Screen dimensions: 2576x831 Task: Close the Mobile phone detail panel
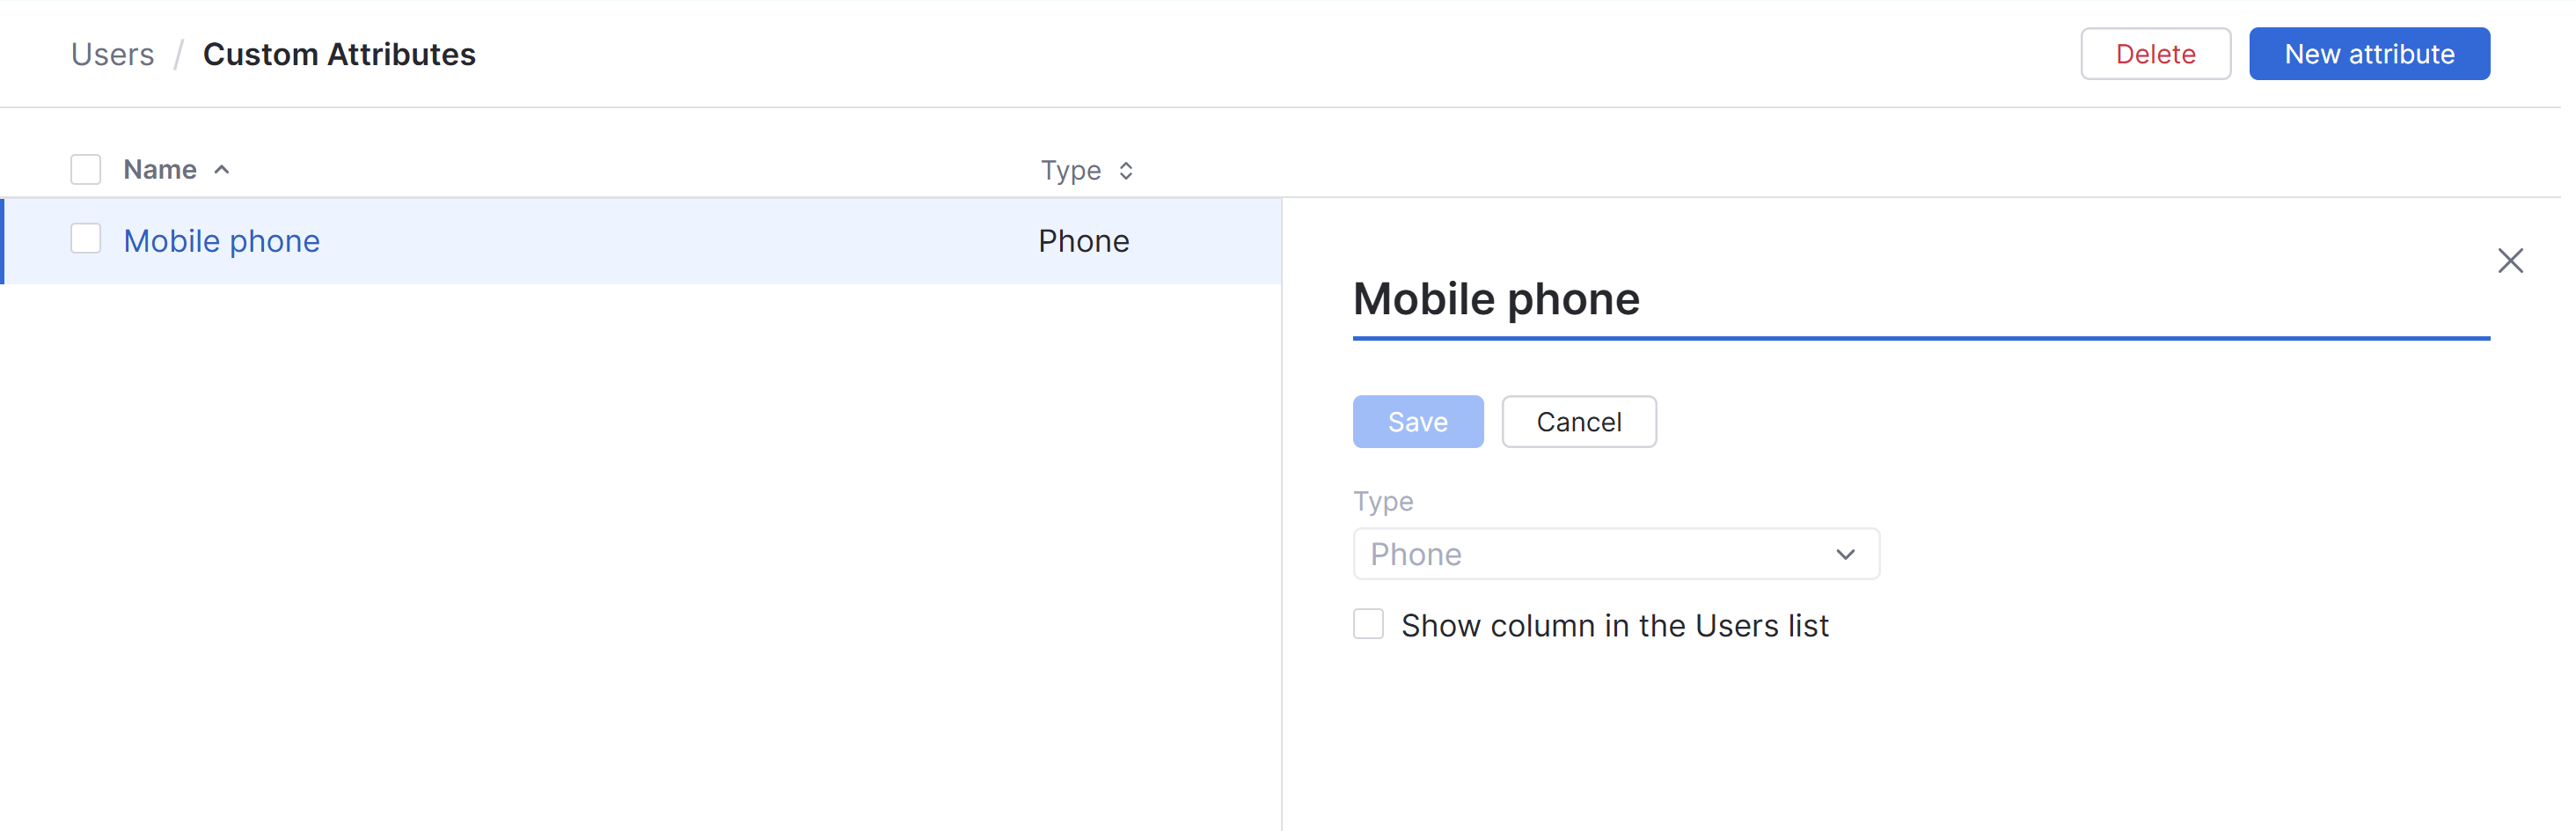click(2511, 260)
